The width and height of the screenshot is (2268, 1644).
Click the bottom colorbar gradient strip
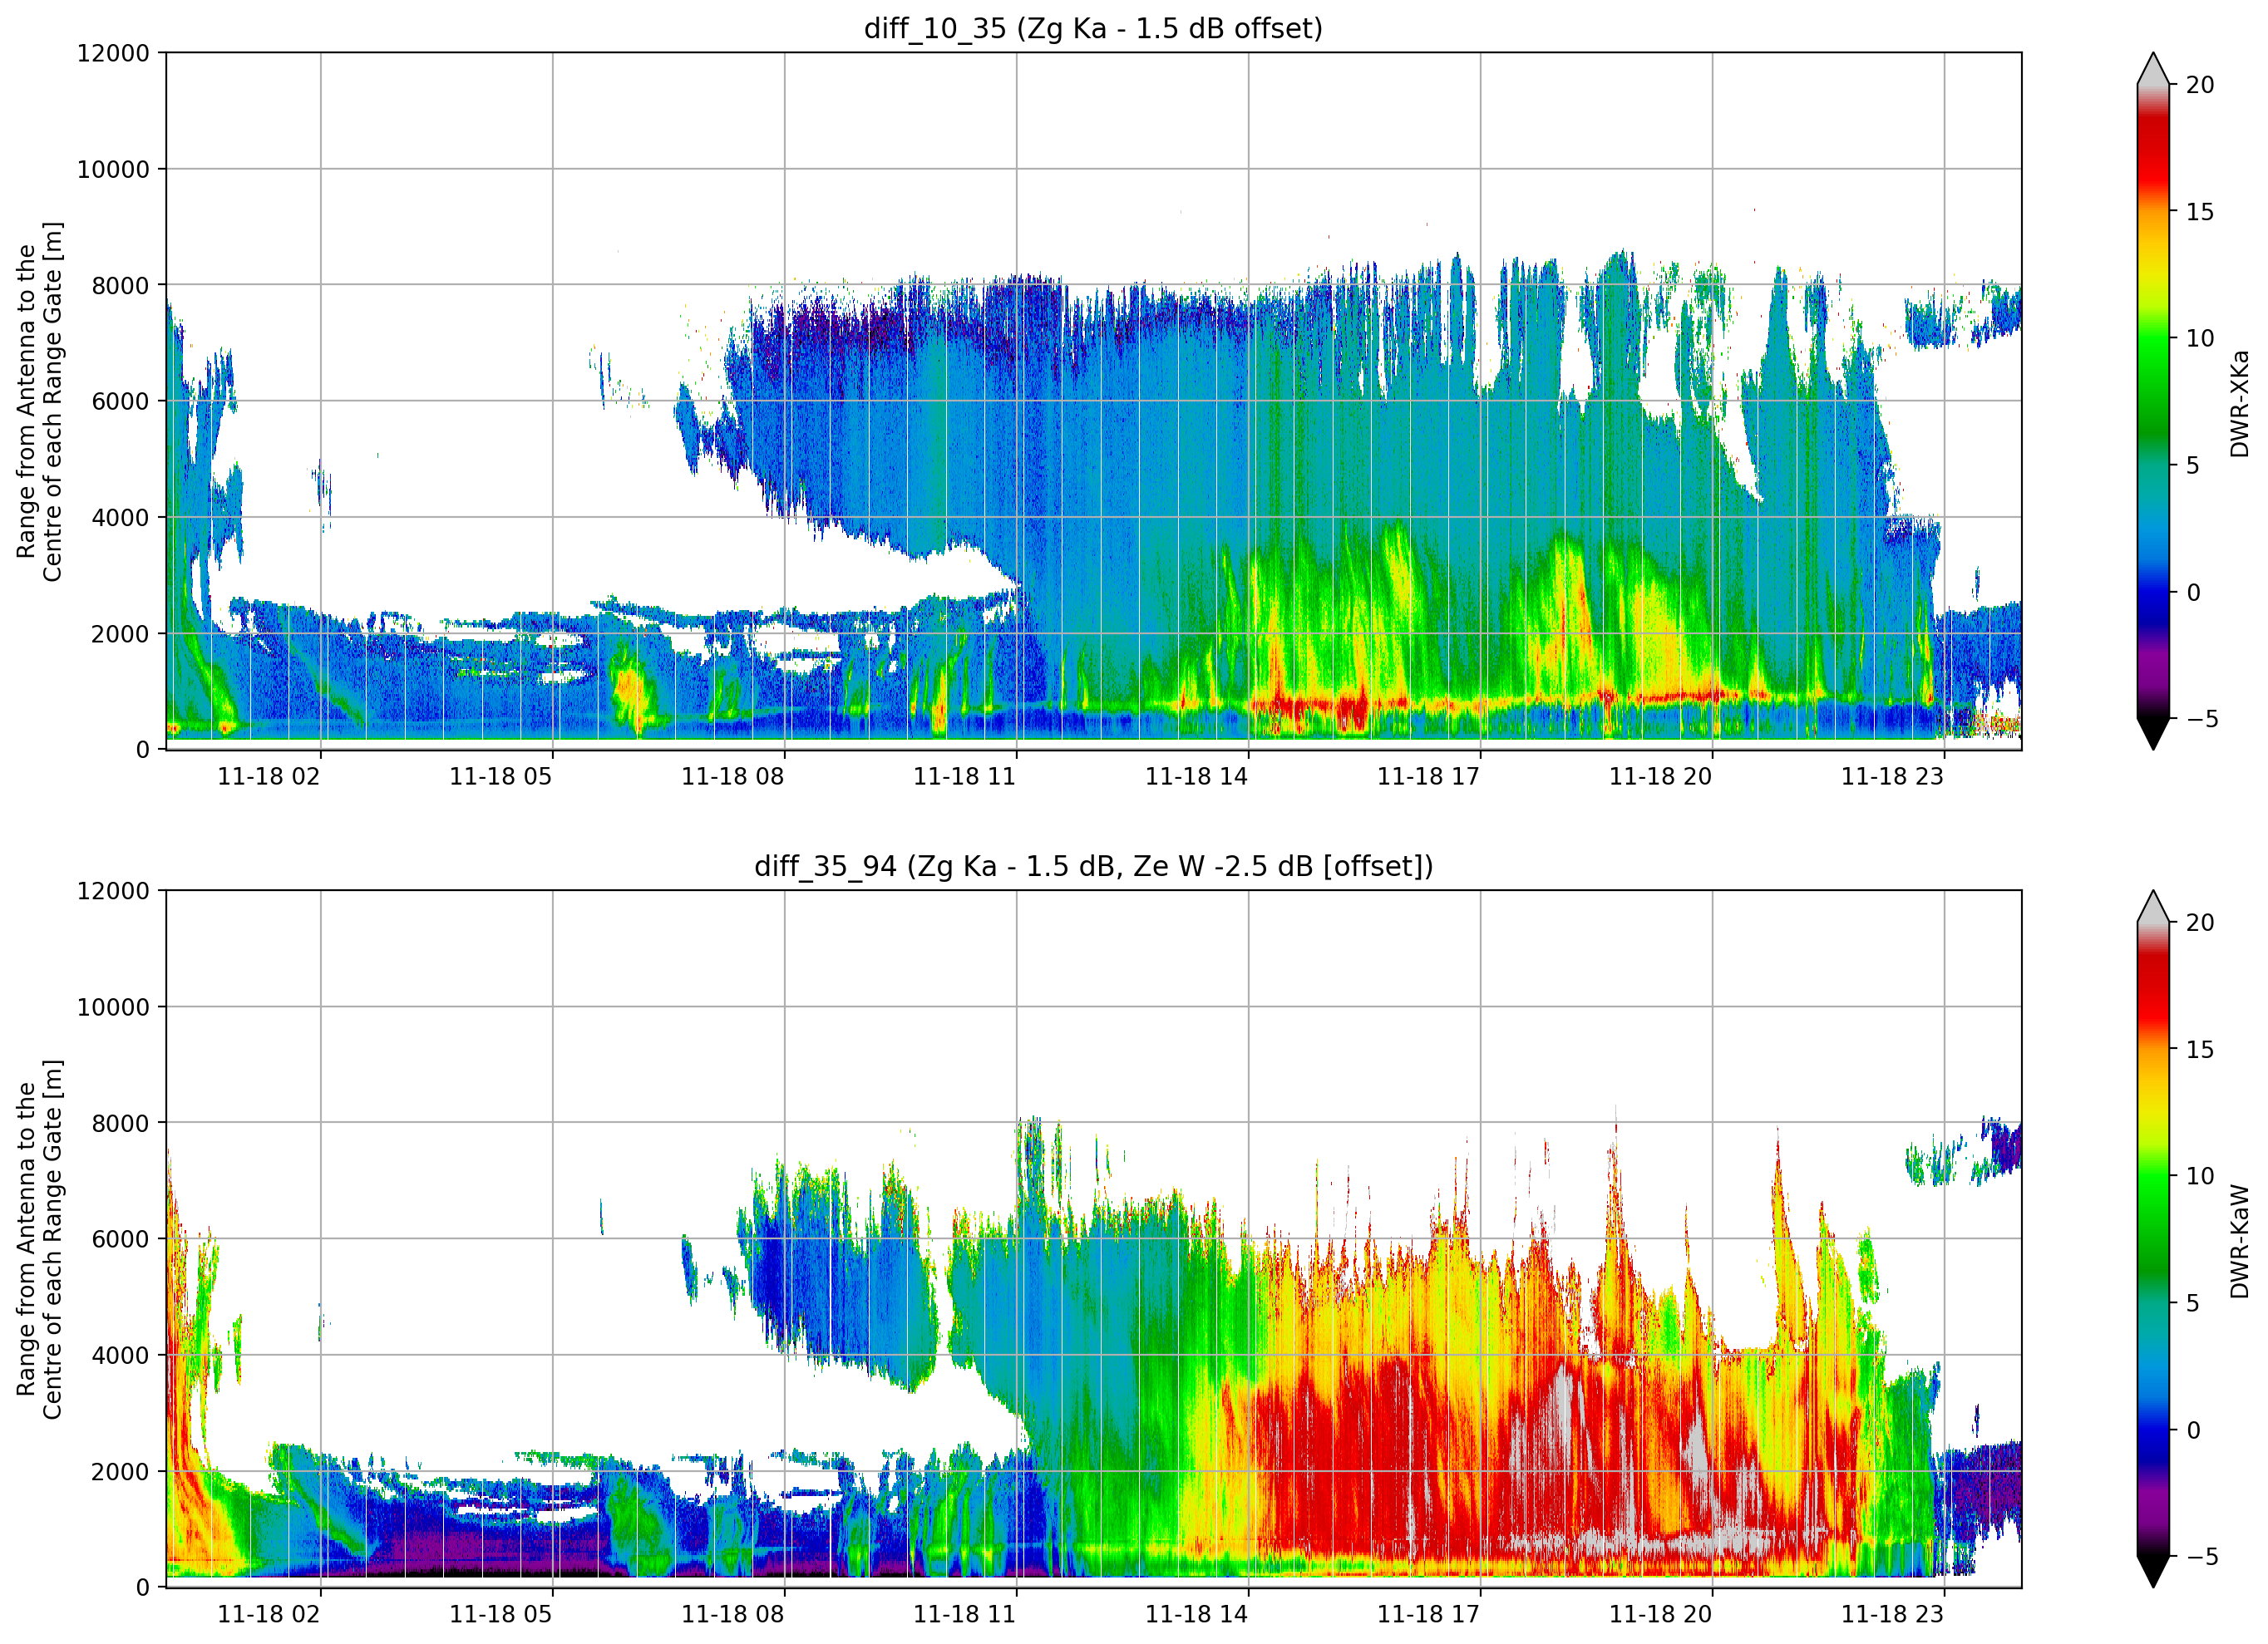click(x=2153, y=1239)
